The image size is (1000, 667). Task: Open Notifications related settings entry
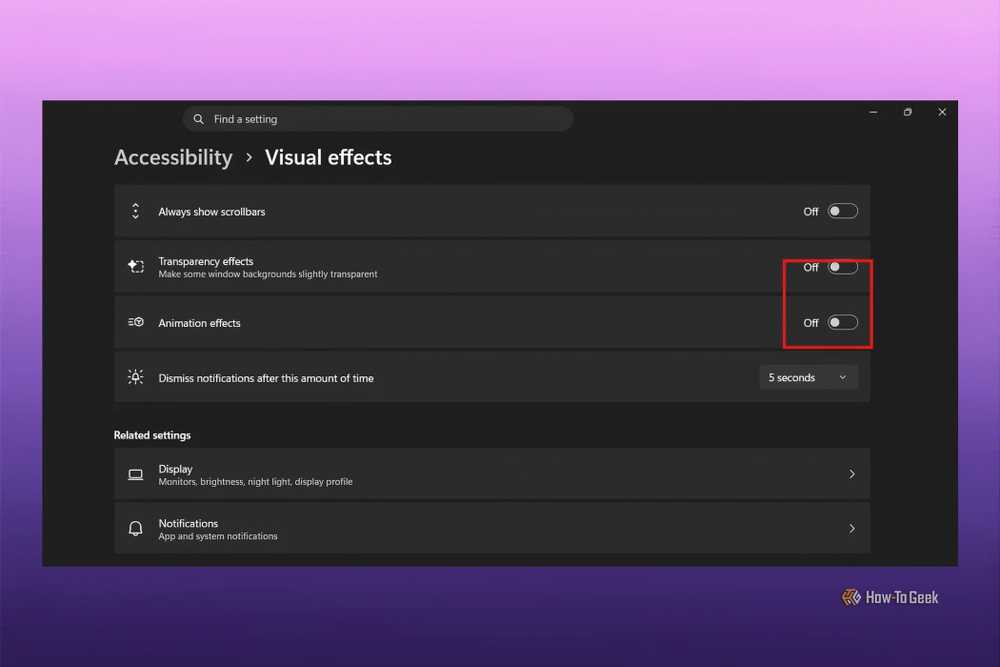point(492,529)
